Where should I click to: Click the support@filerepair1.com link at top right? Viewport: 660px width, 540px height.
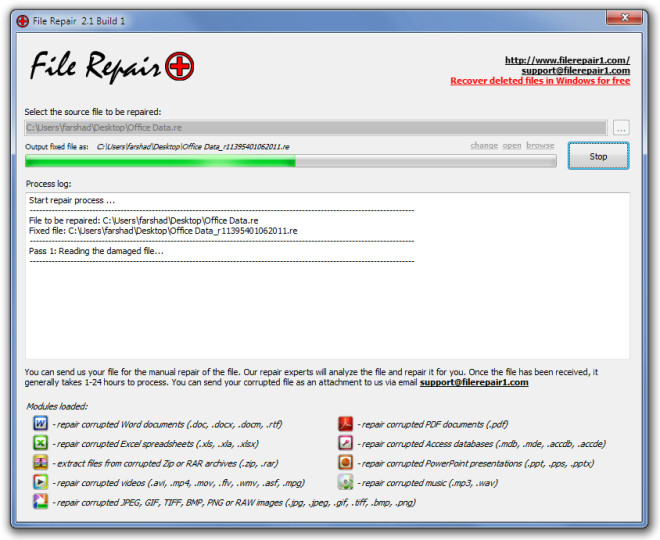[575, 71]
